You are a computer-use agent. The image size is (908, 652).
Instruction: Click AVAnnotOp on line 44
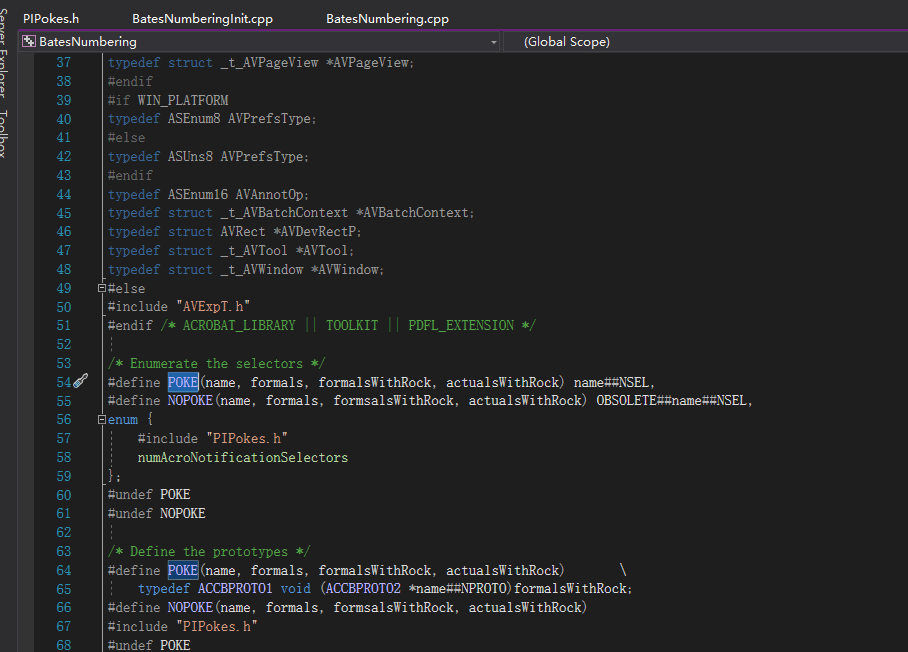click(x=269, y=195)
